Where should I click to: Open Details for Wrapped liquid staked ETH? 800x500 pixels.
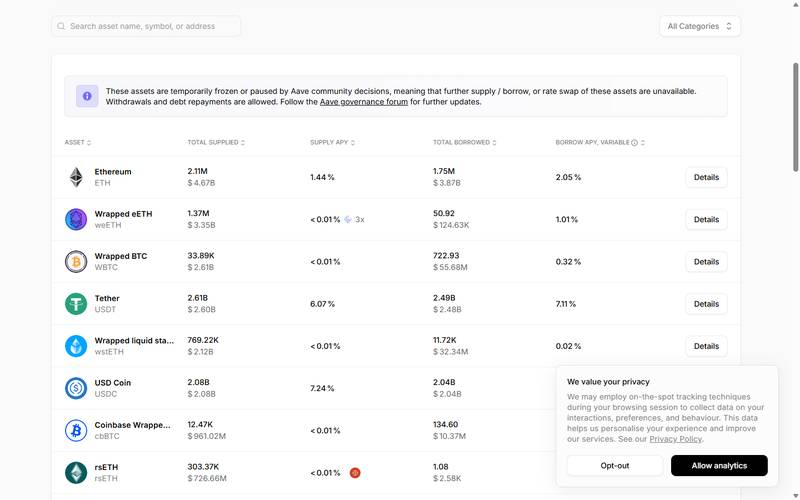706,346
